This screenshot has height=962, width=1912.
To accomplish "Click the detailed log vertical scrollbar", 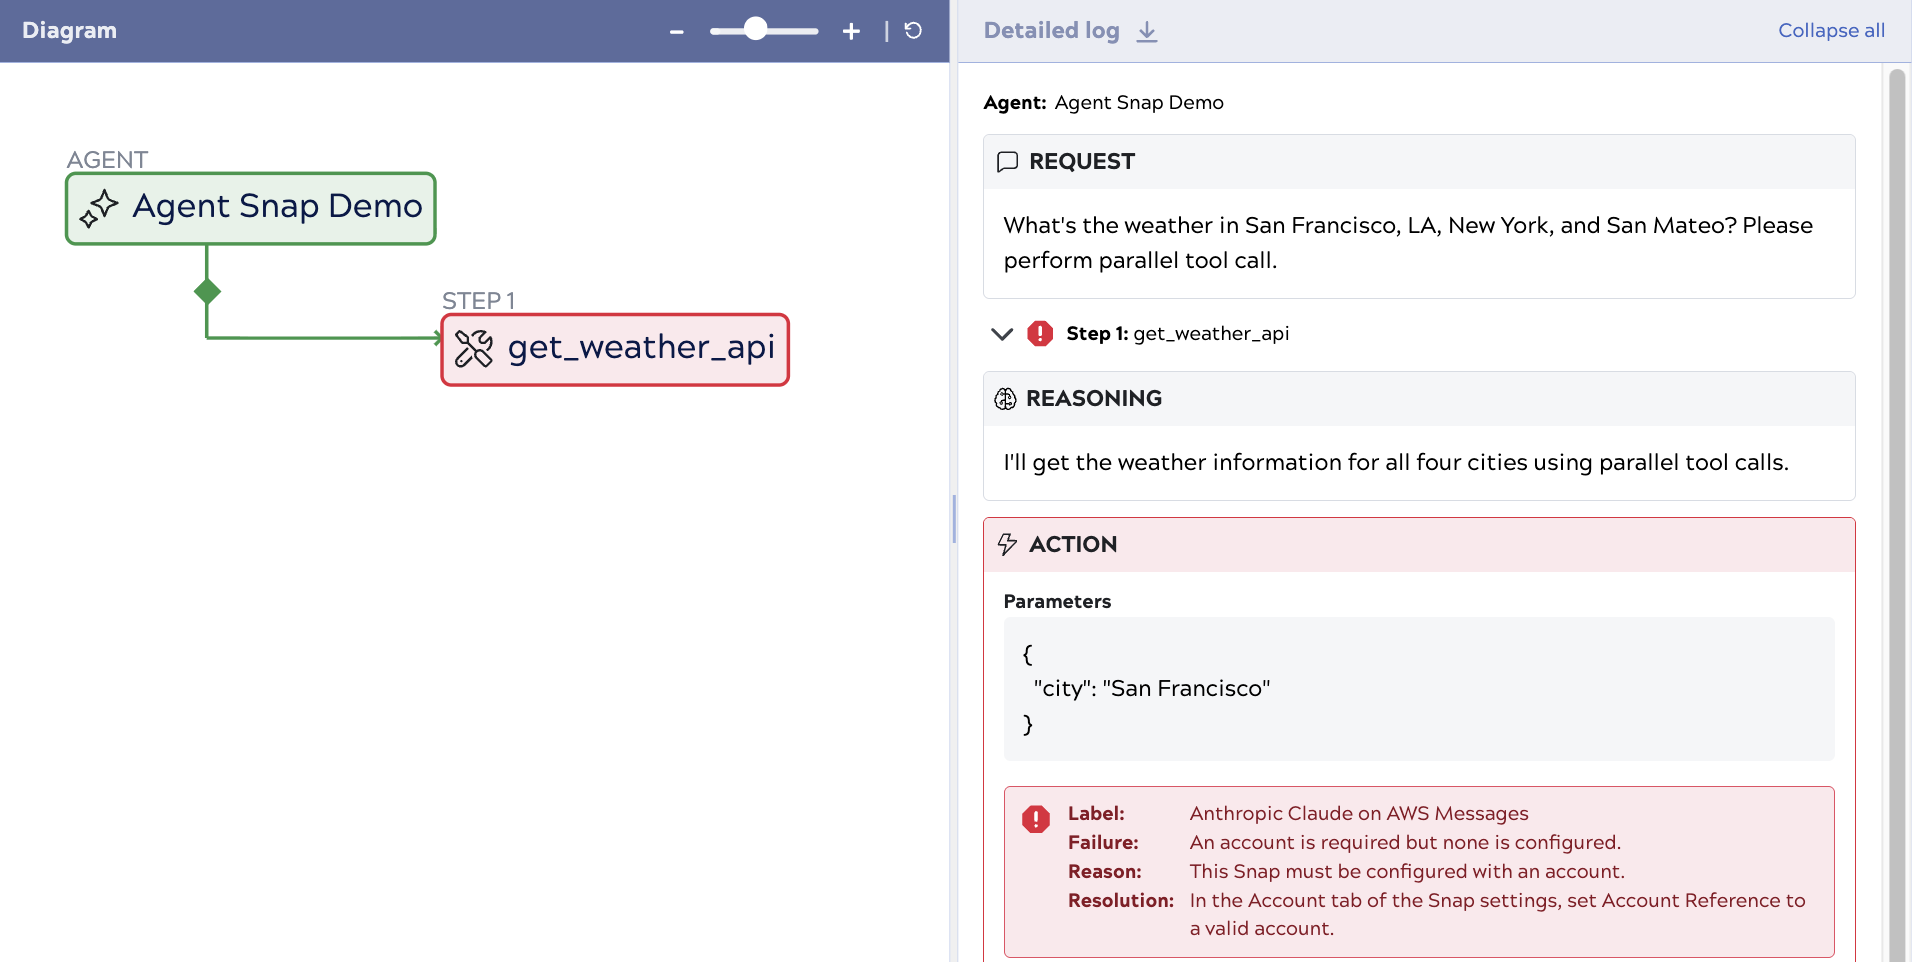I will (x=1896, y=500).
